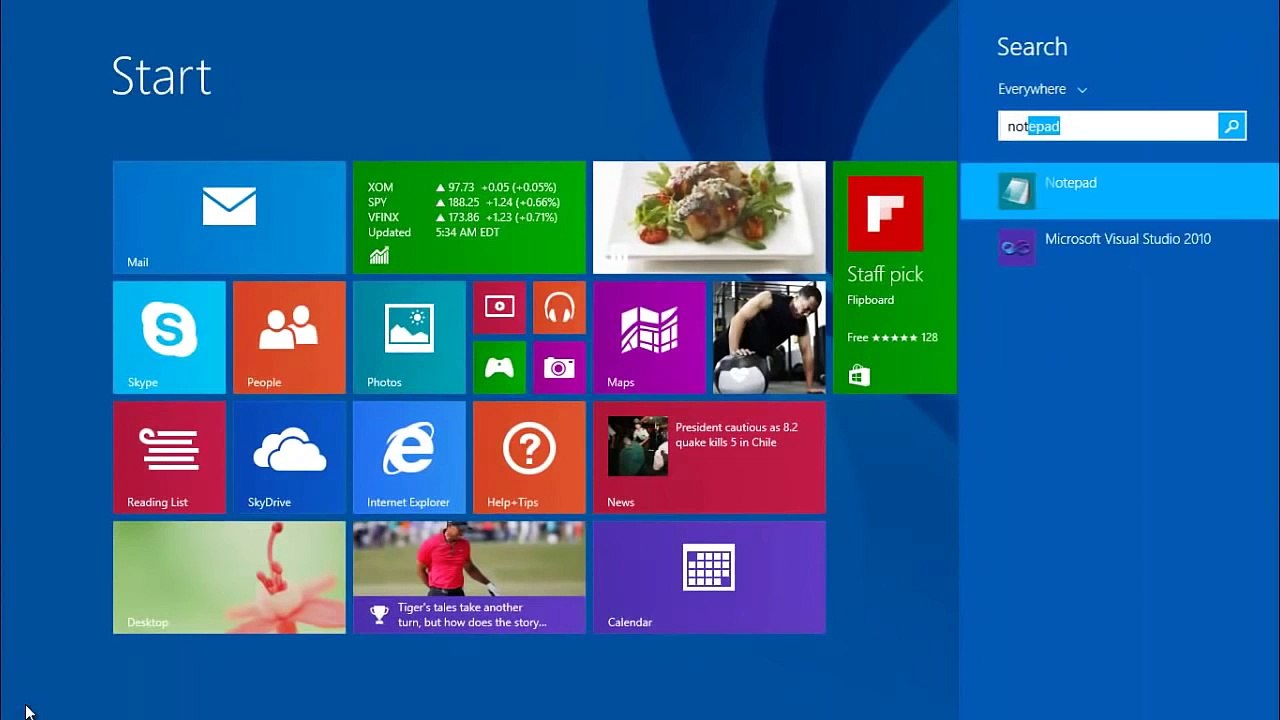Click the "Updated 5:34 AM EDT" text
The width and height of the screenshot is (1280, 720).
coord(433,232)
